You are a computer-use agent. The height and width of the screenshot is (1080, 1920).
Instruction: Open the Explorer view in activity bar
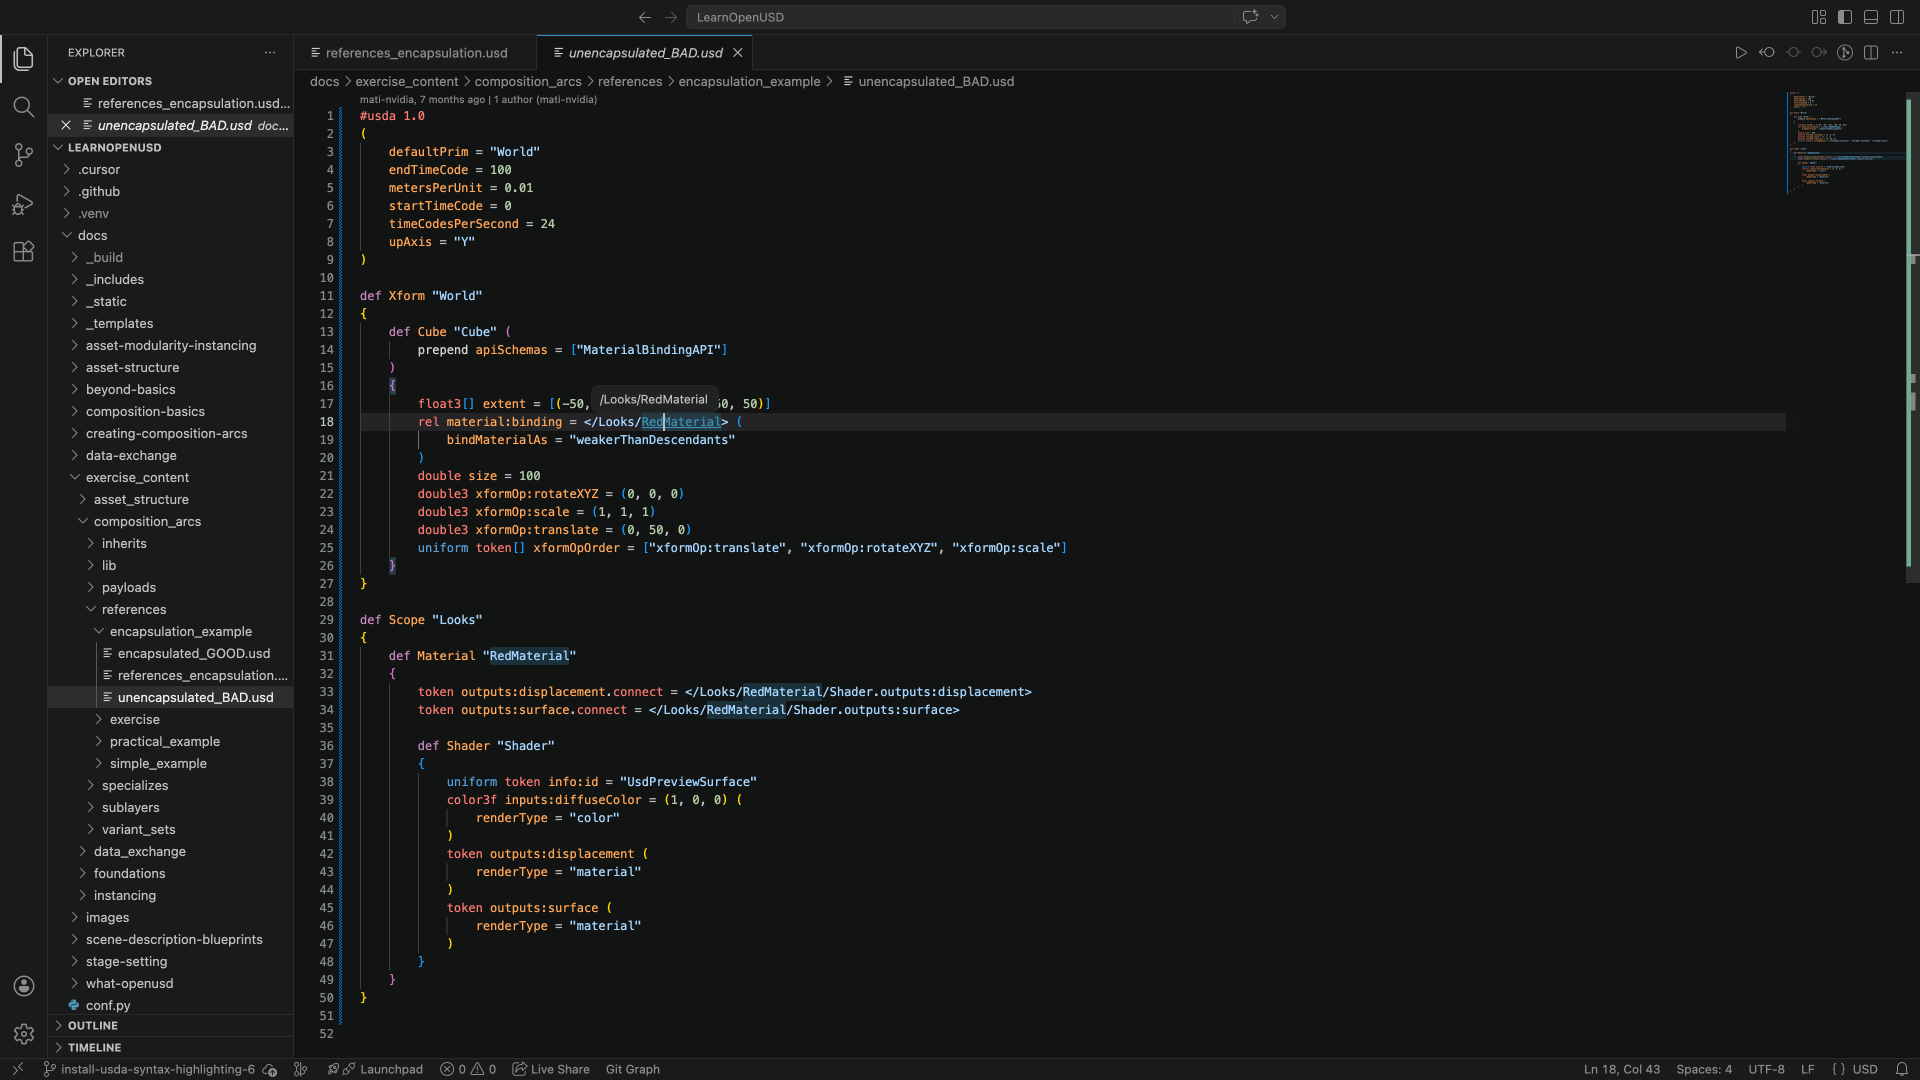tap(24, 59)
